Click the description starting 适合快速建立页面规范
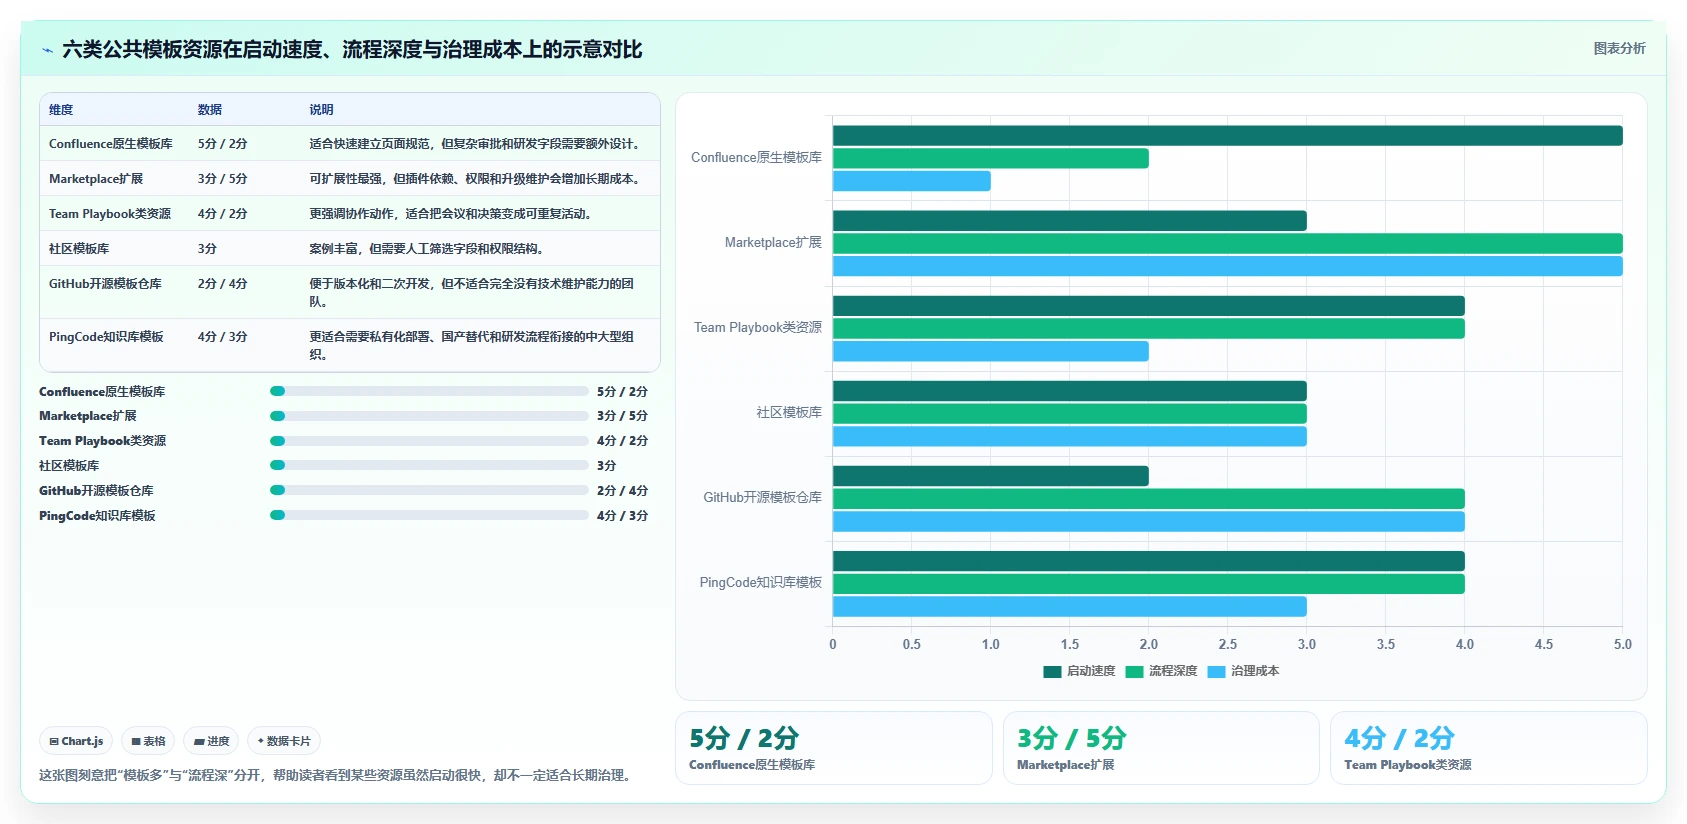 click(x=474, y=144)
